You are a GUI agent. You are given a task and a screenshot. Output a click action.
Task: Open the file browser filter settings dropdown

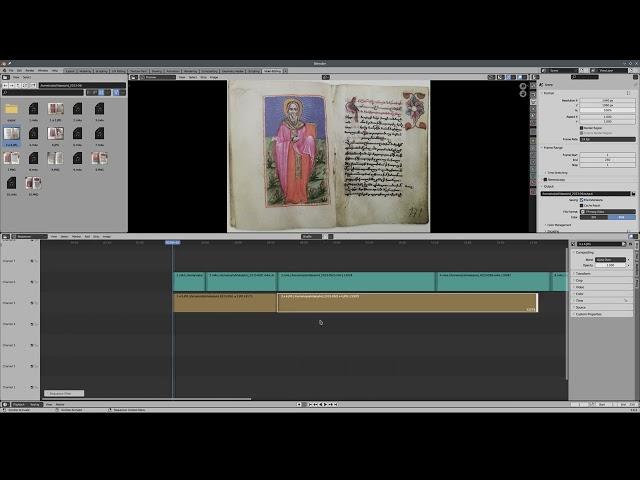point(123,93)
